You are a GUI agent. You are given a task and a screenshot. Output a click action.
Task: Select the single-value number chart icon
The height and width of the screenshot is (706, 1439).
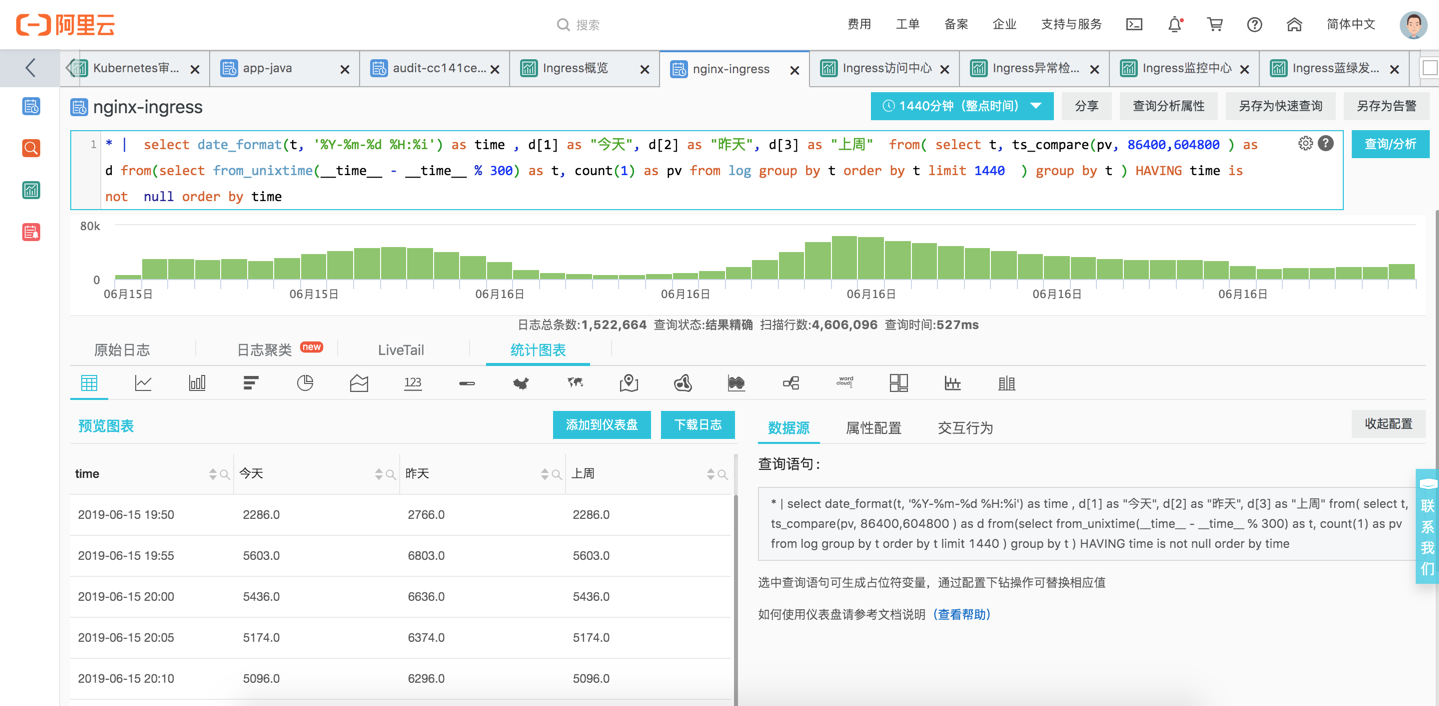[x=413, y=383]
